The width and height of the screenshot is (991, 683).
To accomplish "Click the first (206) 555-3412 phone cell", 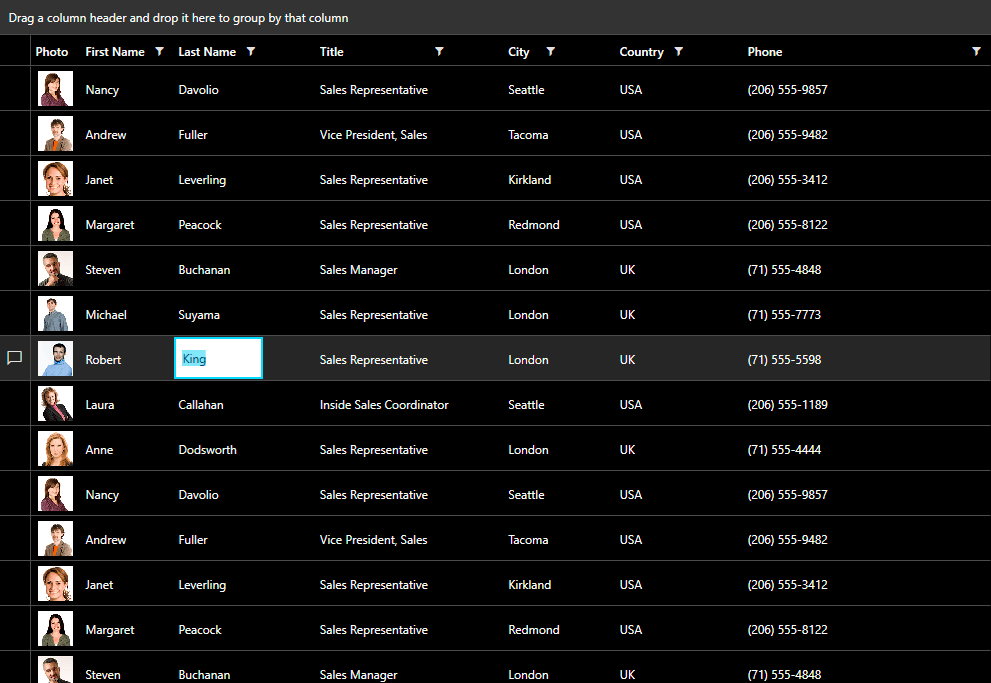I will click(787, 179).
